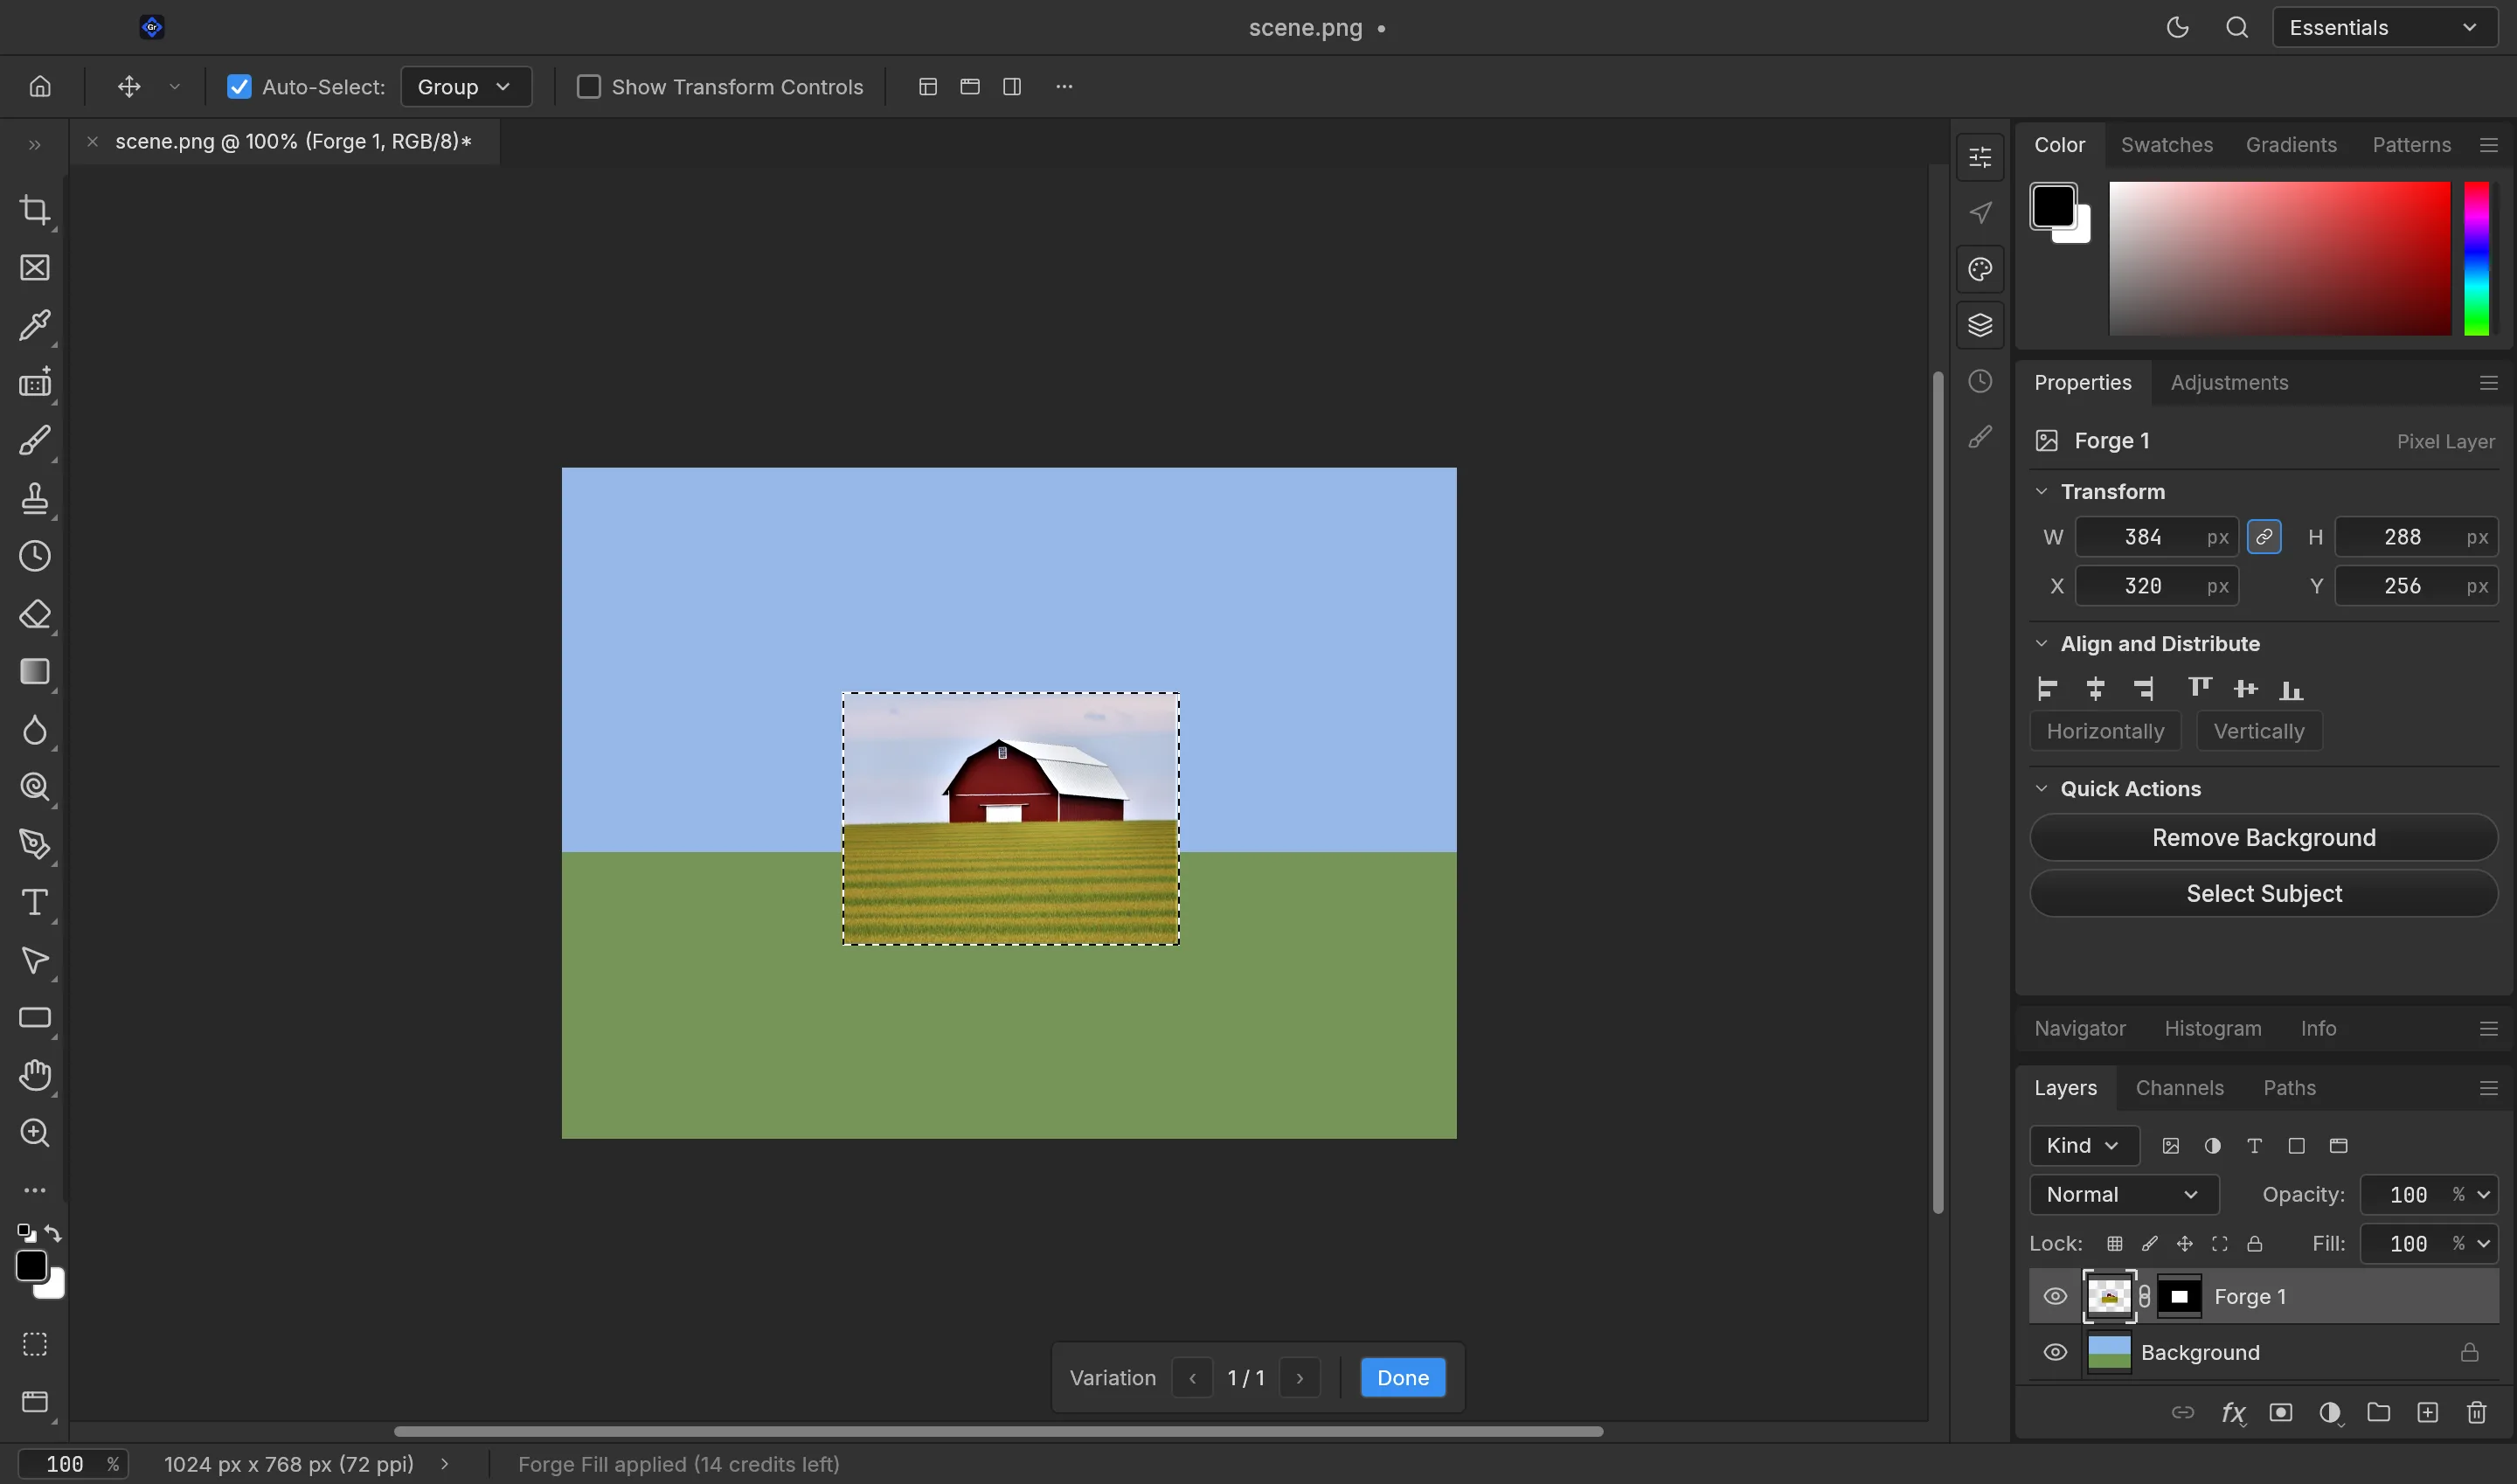Select the Clone Stamp tool
2517x1484 pixels.
pyautogui.click(x=35, y=498)
